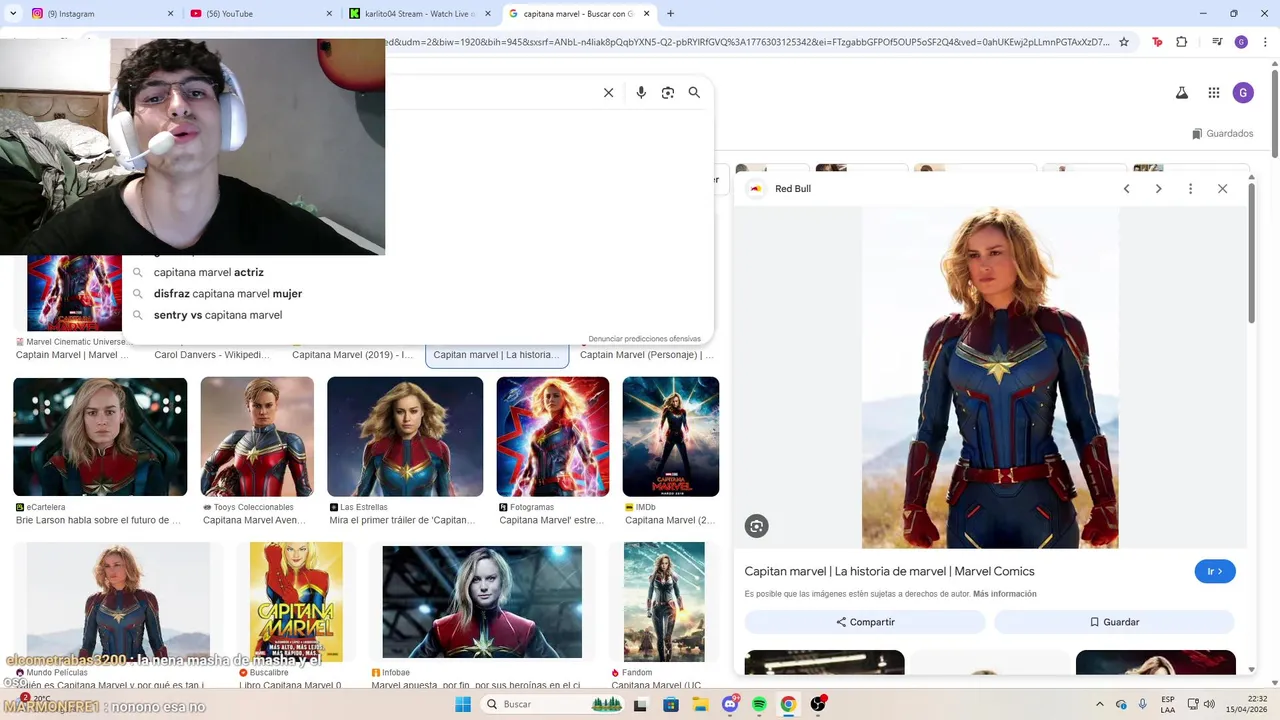Viewport: 1280px width, 720px height.
Task: Click the address bar URL
Action: point(748,42)
